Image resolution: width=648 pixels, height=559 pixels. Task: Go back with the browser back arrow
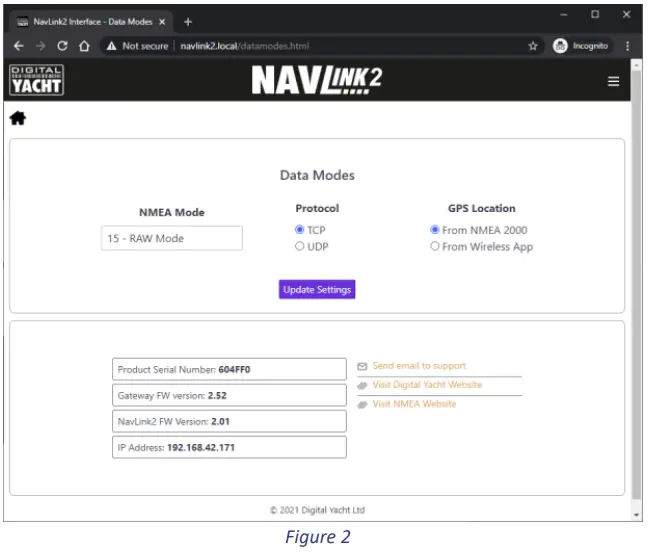(19, 46)
